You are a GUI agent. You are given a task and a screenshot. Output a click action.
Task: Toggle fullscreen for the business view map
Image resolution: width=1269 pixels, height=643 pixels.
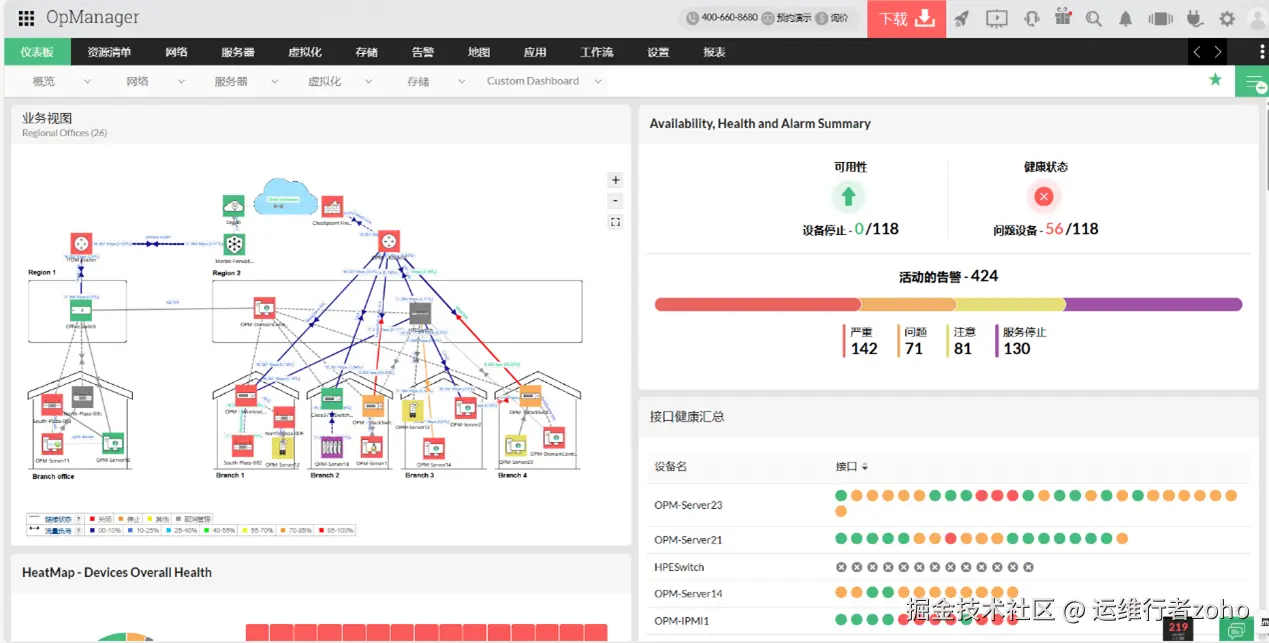(x=615, y=222)
